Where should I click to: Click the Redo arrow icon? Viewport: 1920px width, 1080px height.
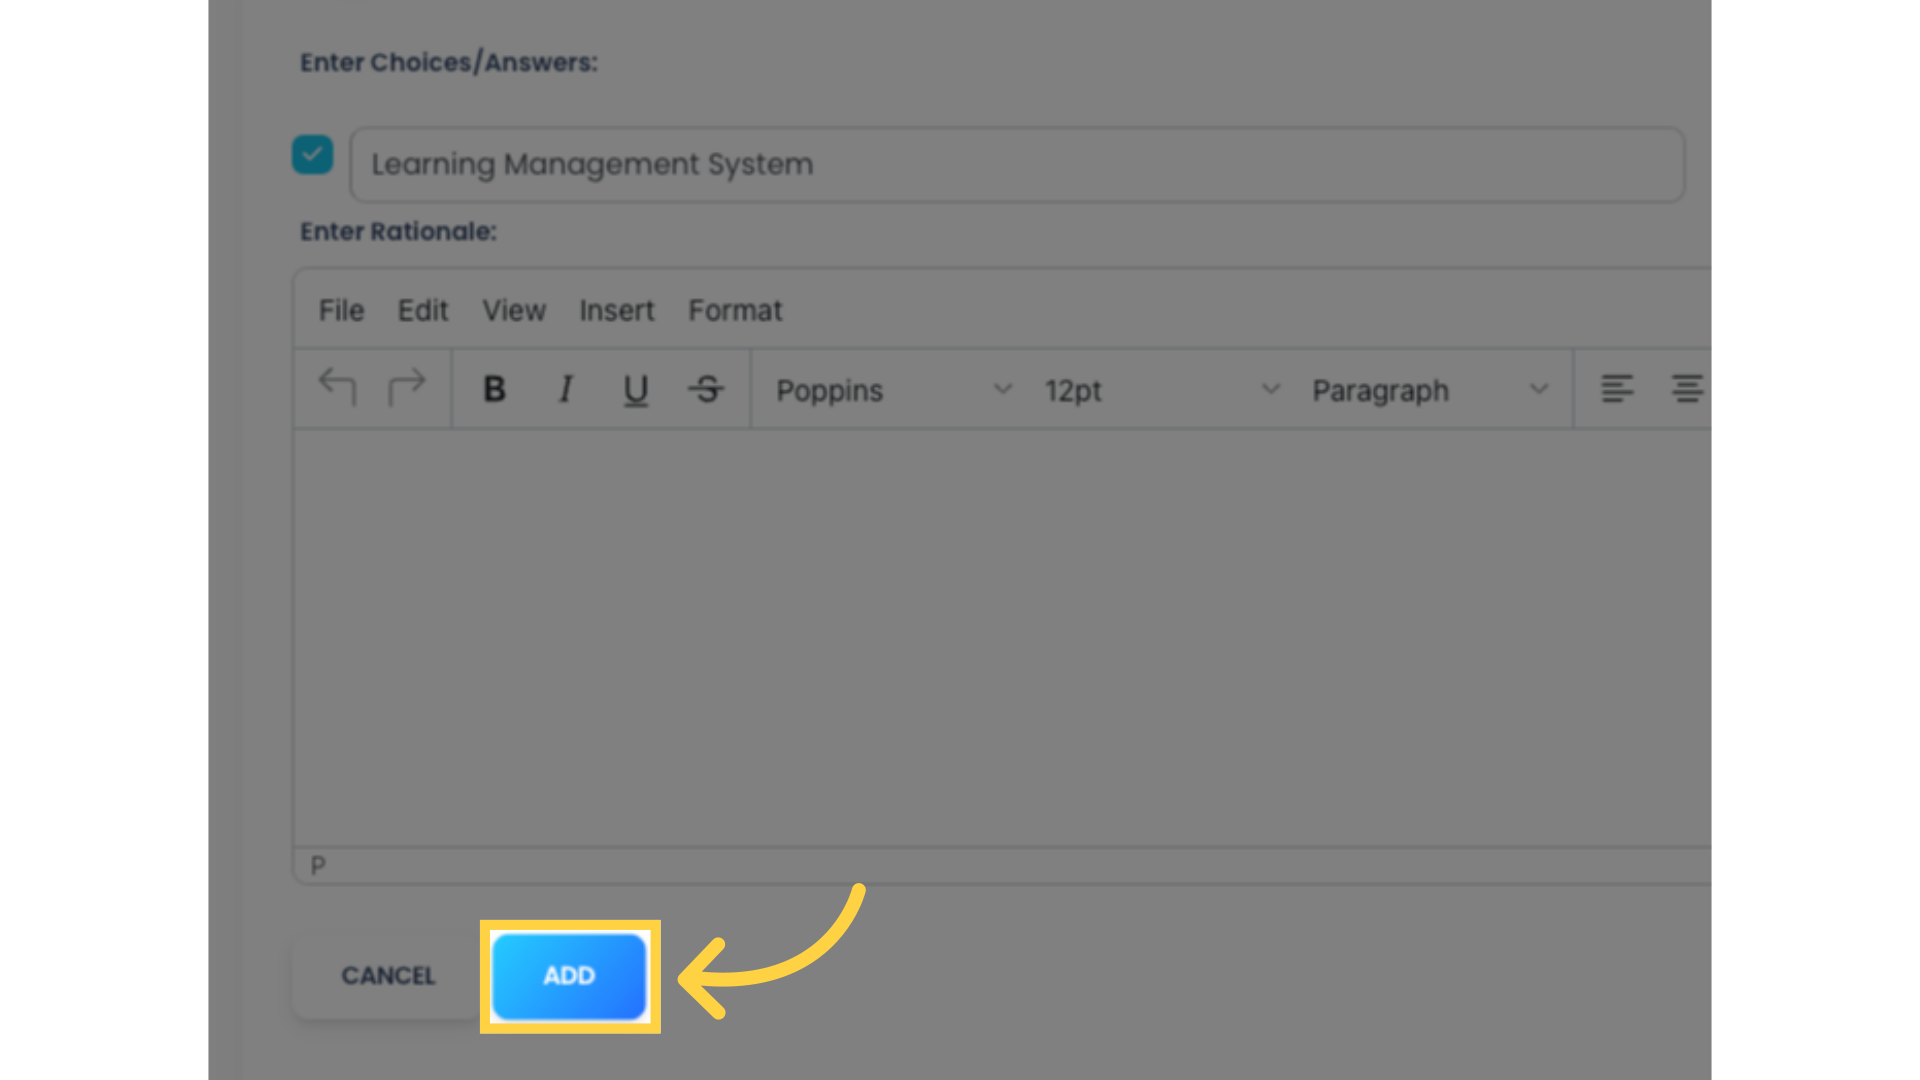coord(409,386)
